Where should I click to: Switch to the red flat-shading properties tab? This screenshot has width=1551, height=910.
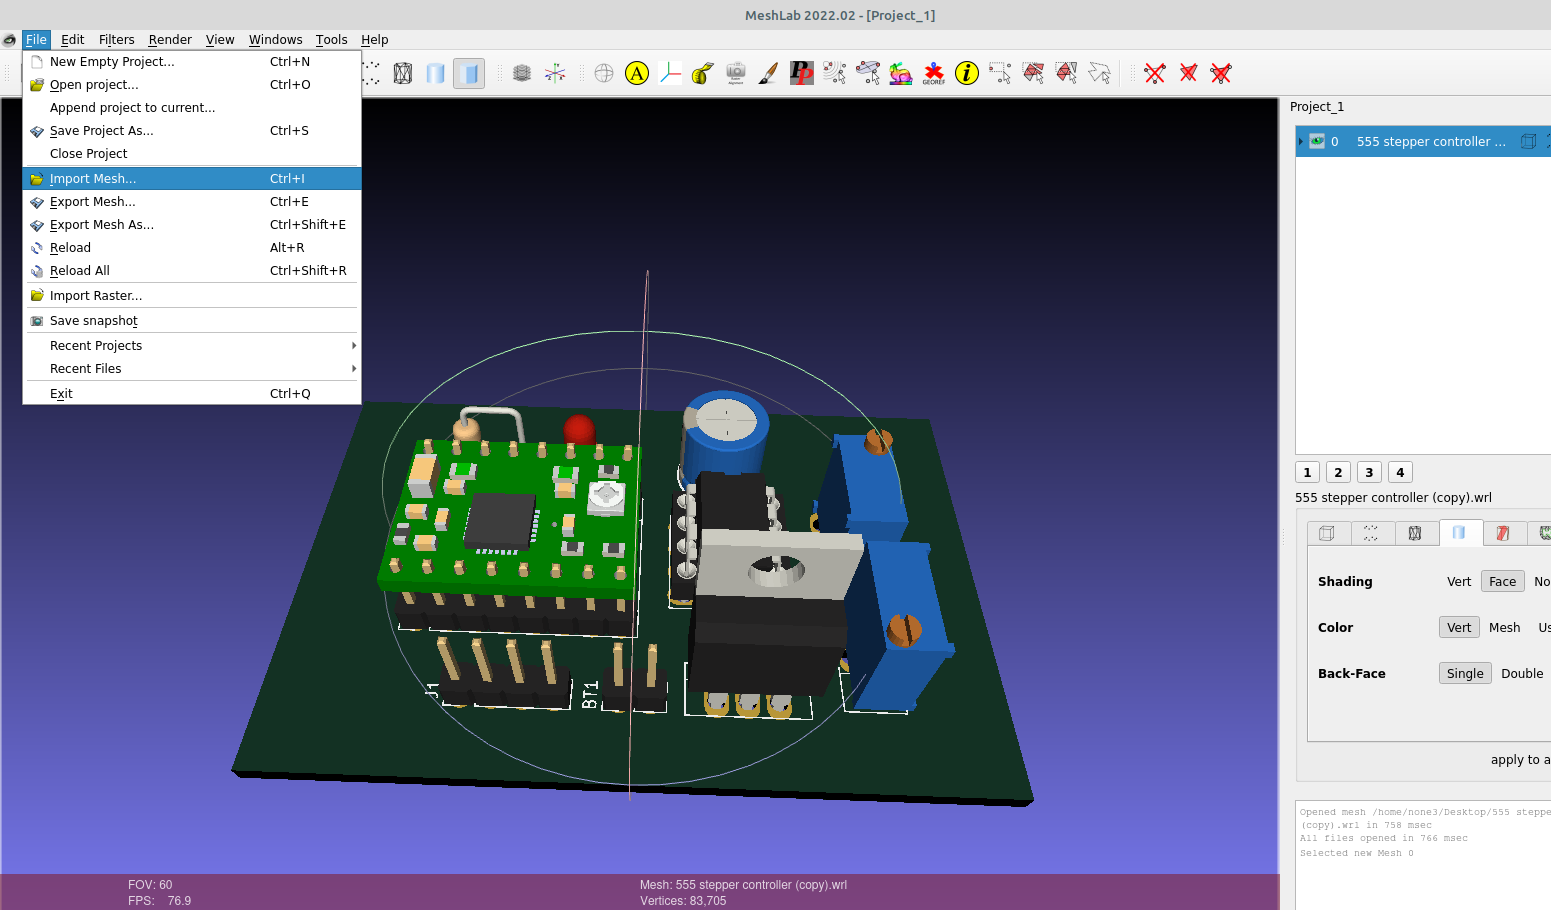1505,533
